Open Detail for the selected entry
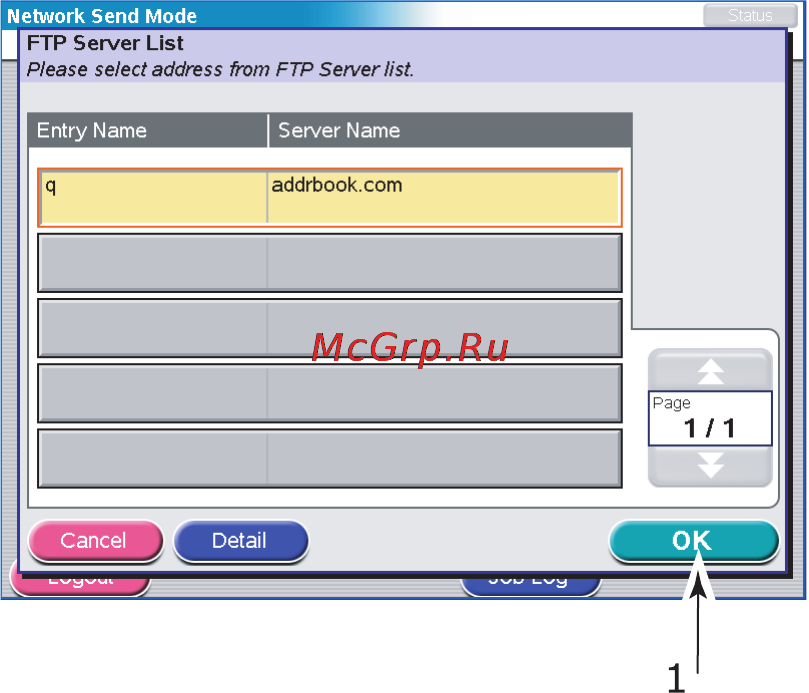Image resolution: width=809 pixels, height=693 pixels. (x=240, y=541)
